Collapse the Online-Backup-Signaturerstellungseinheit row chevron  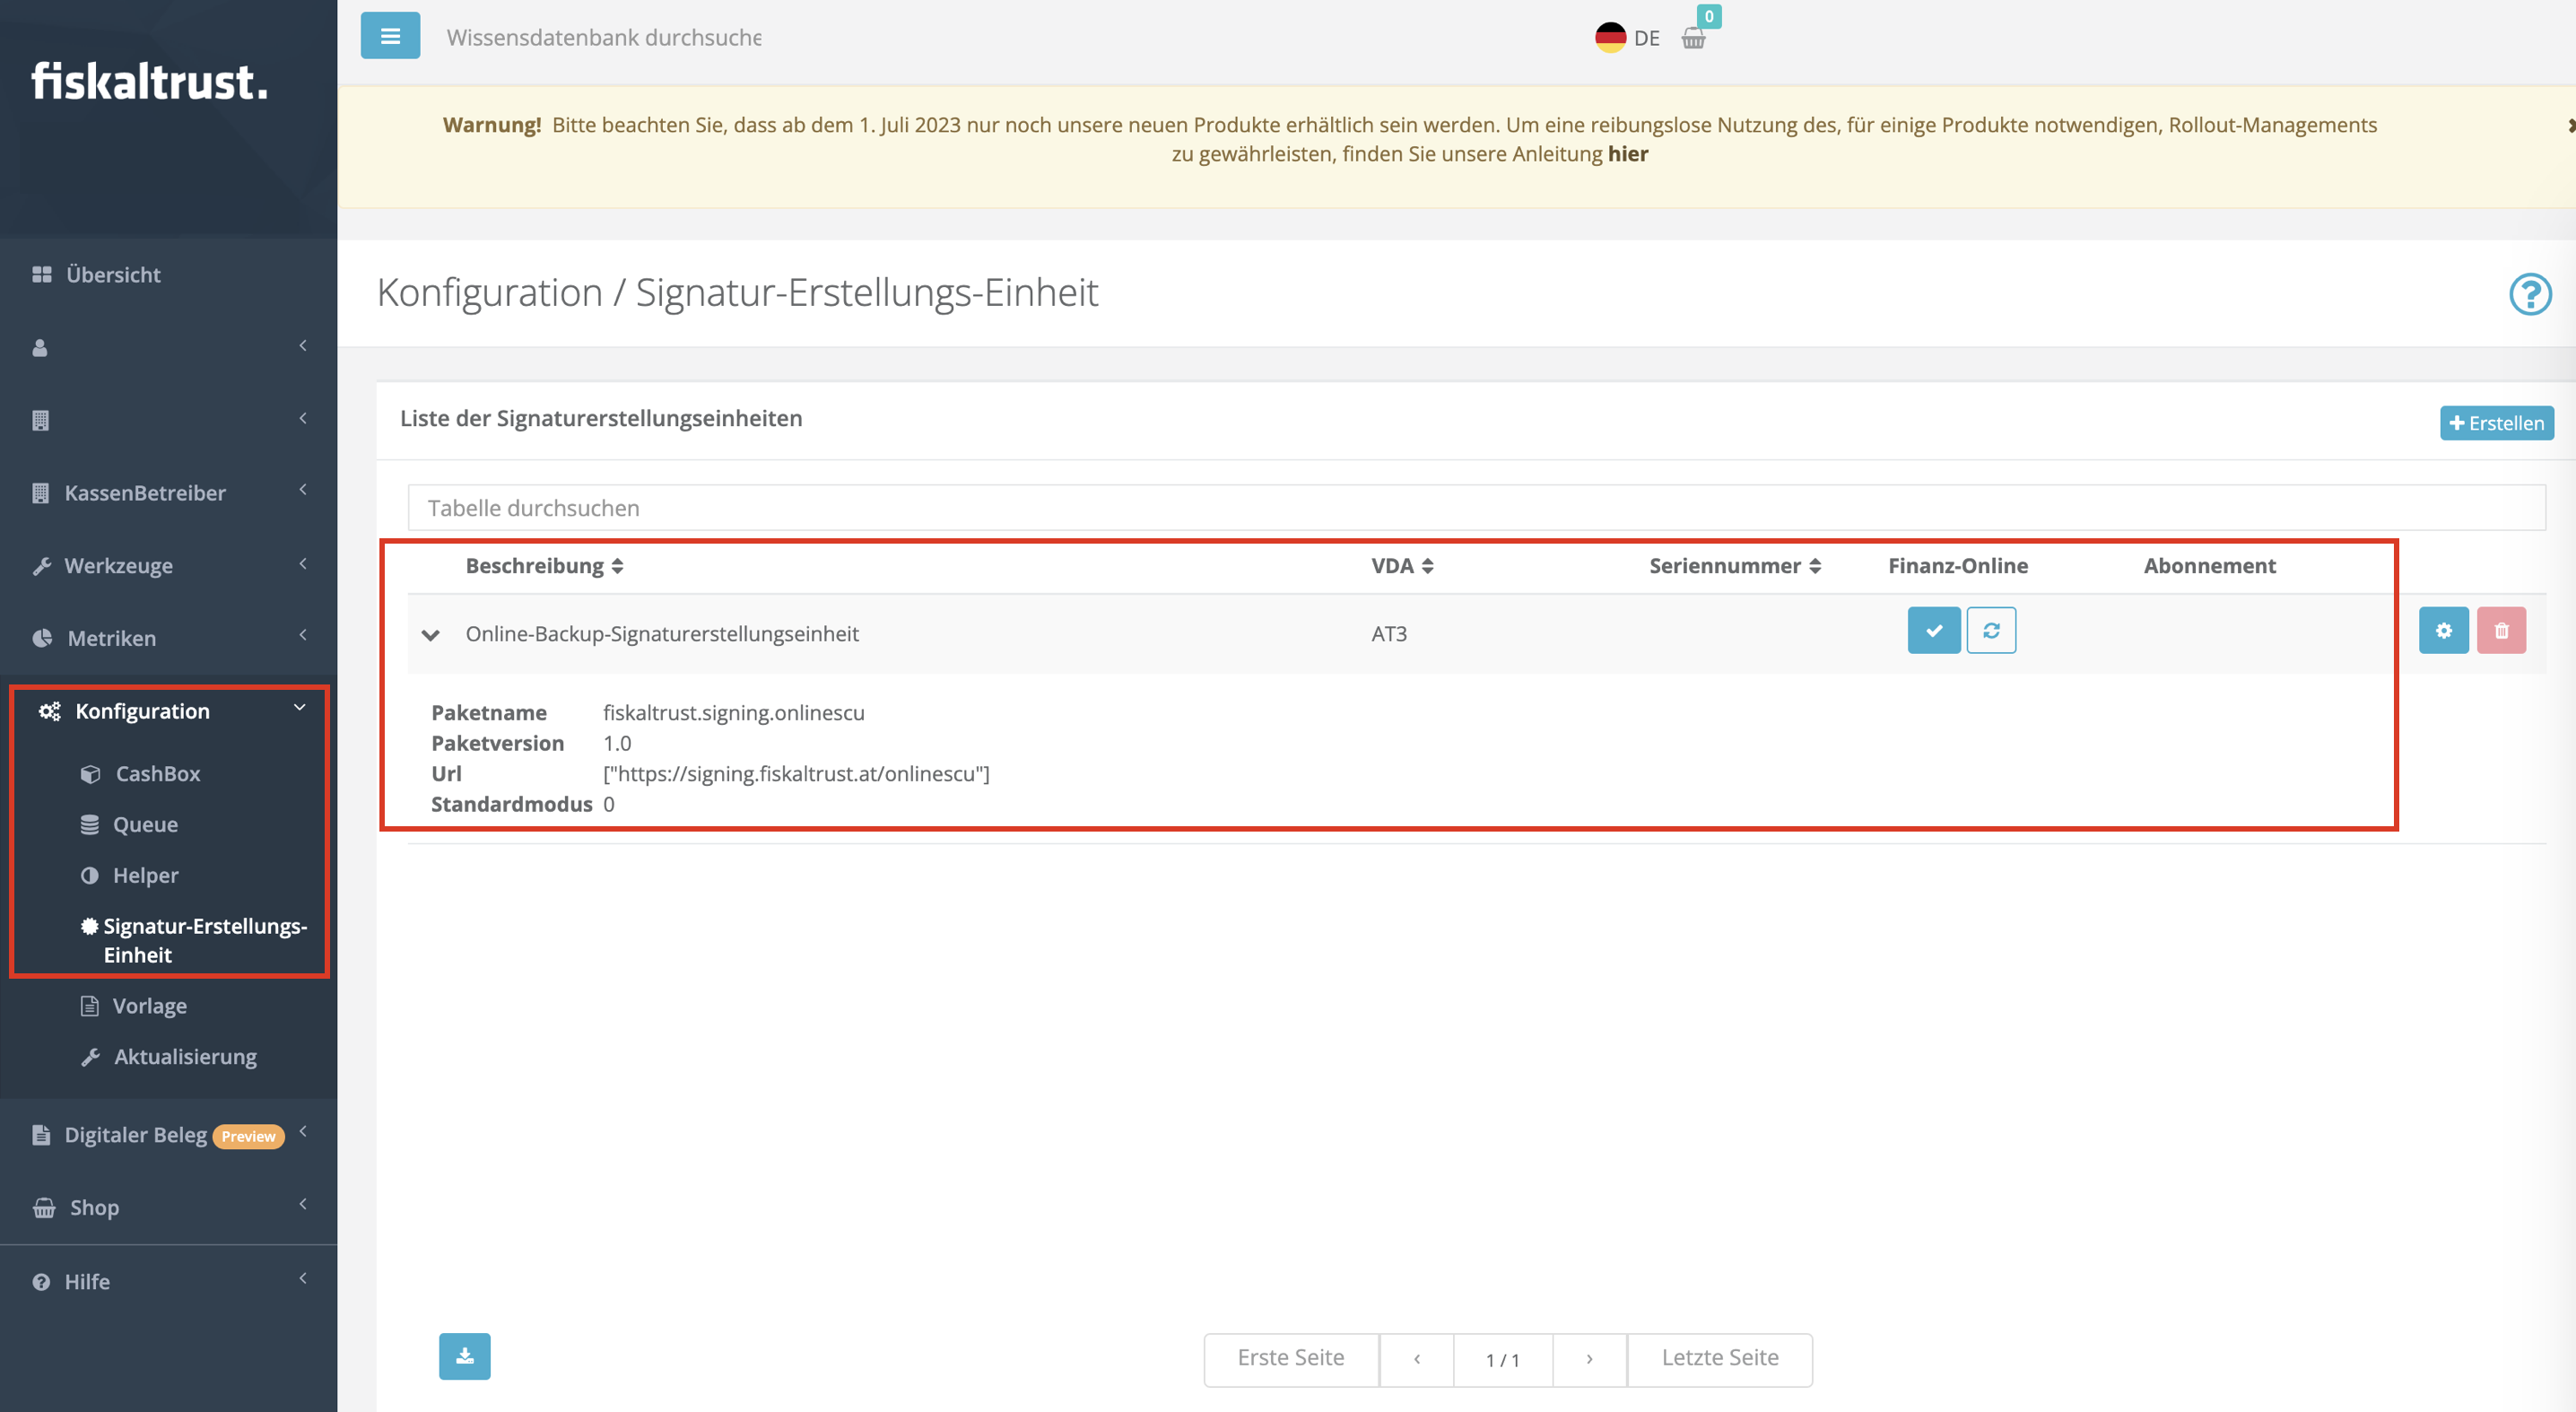[431, 635]
